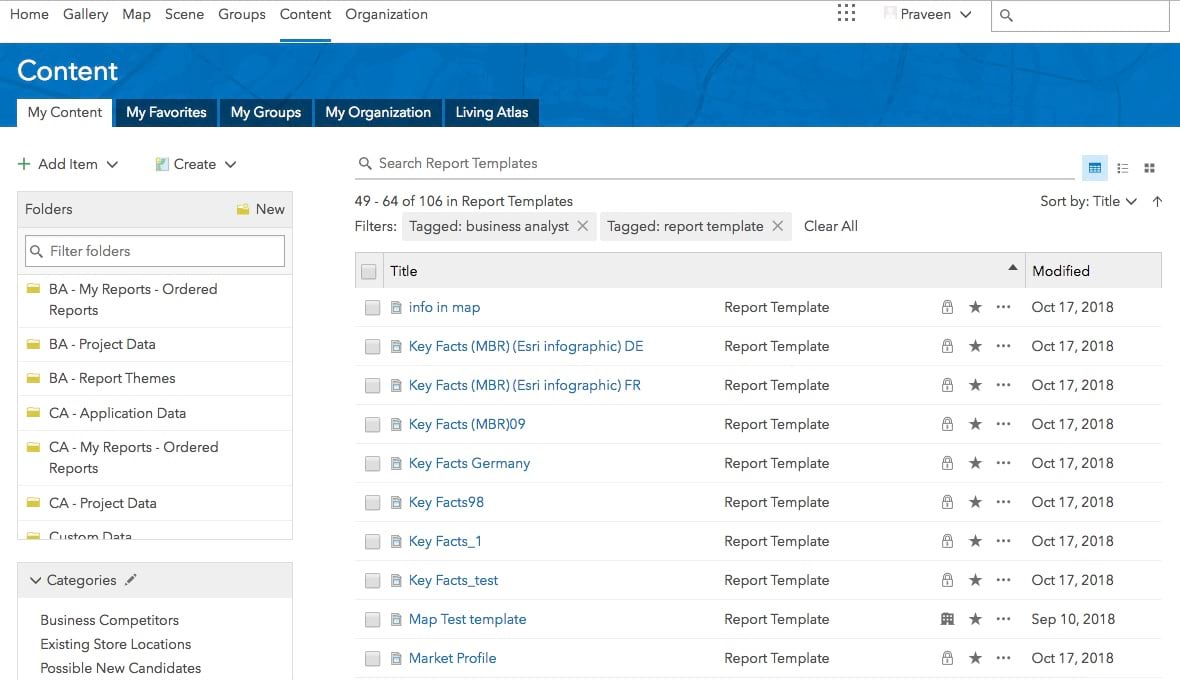Screen dimensions: 1180x680
Task: Check the box for 'info in map'
Action: [x=373, y=308]
